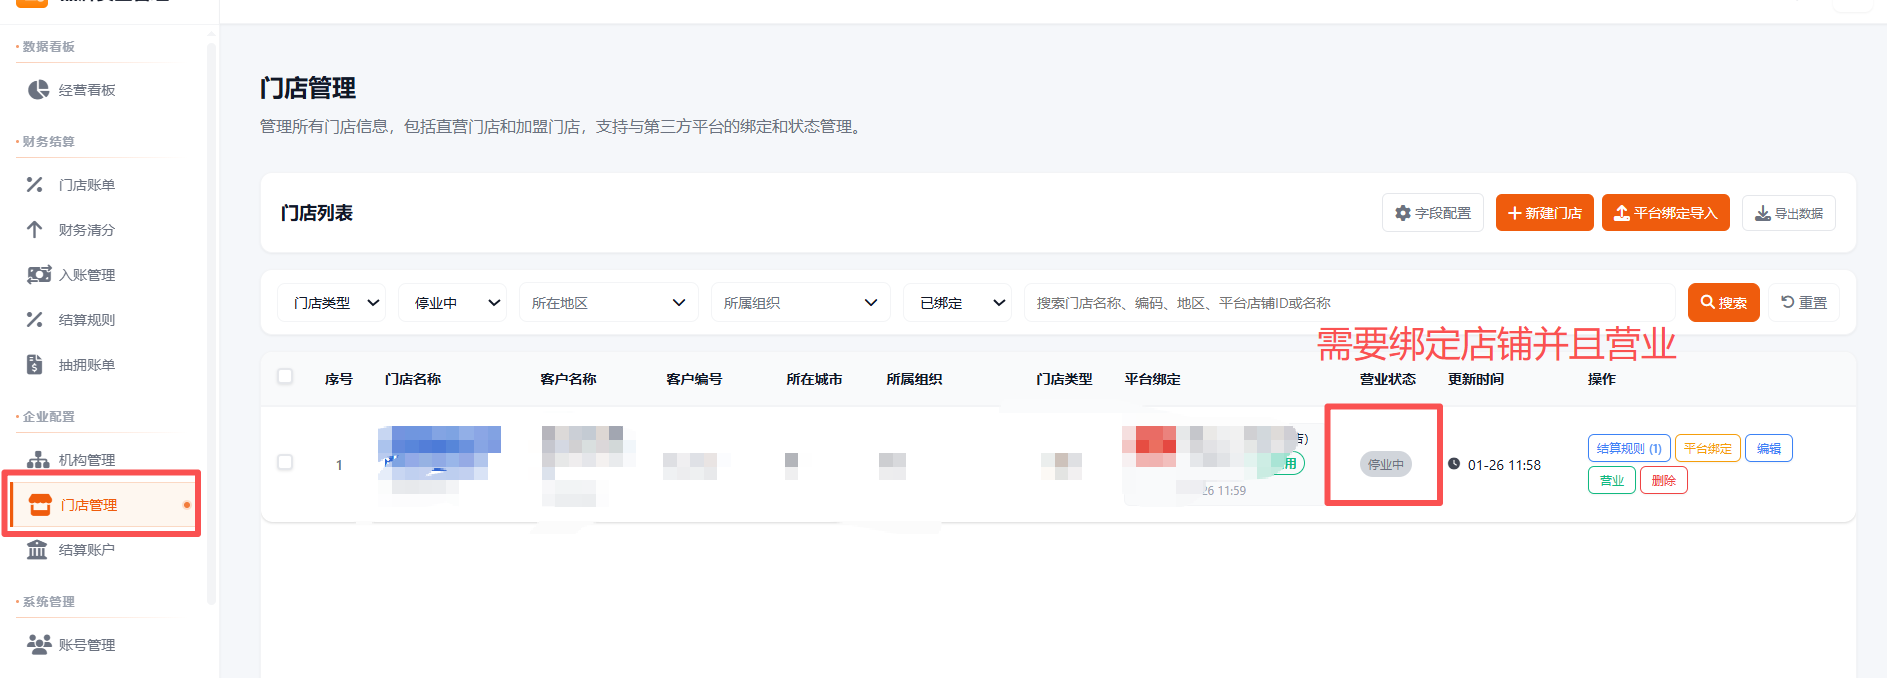
Task: Click 平台绑定导入 button
Action: pos(1665,213)
